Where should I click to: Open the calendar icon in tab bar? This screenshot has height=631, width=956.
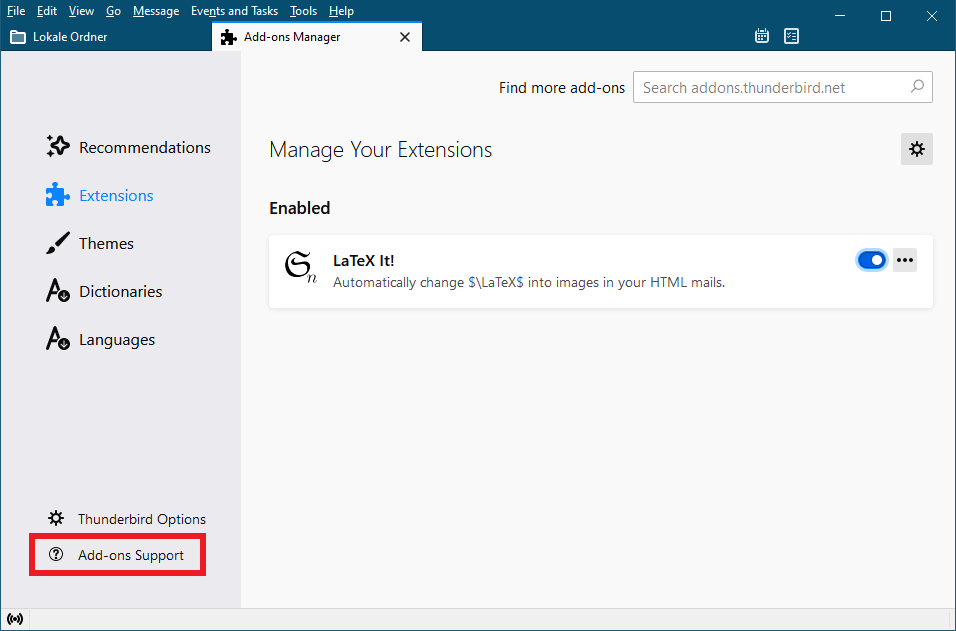coord(762,37)
